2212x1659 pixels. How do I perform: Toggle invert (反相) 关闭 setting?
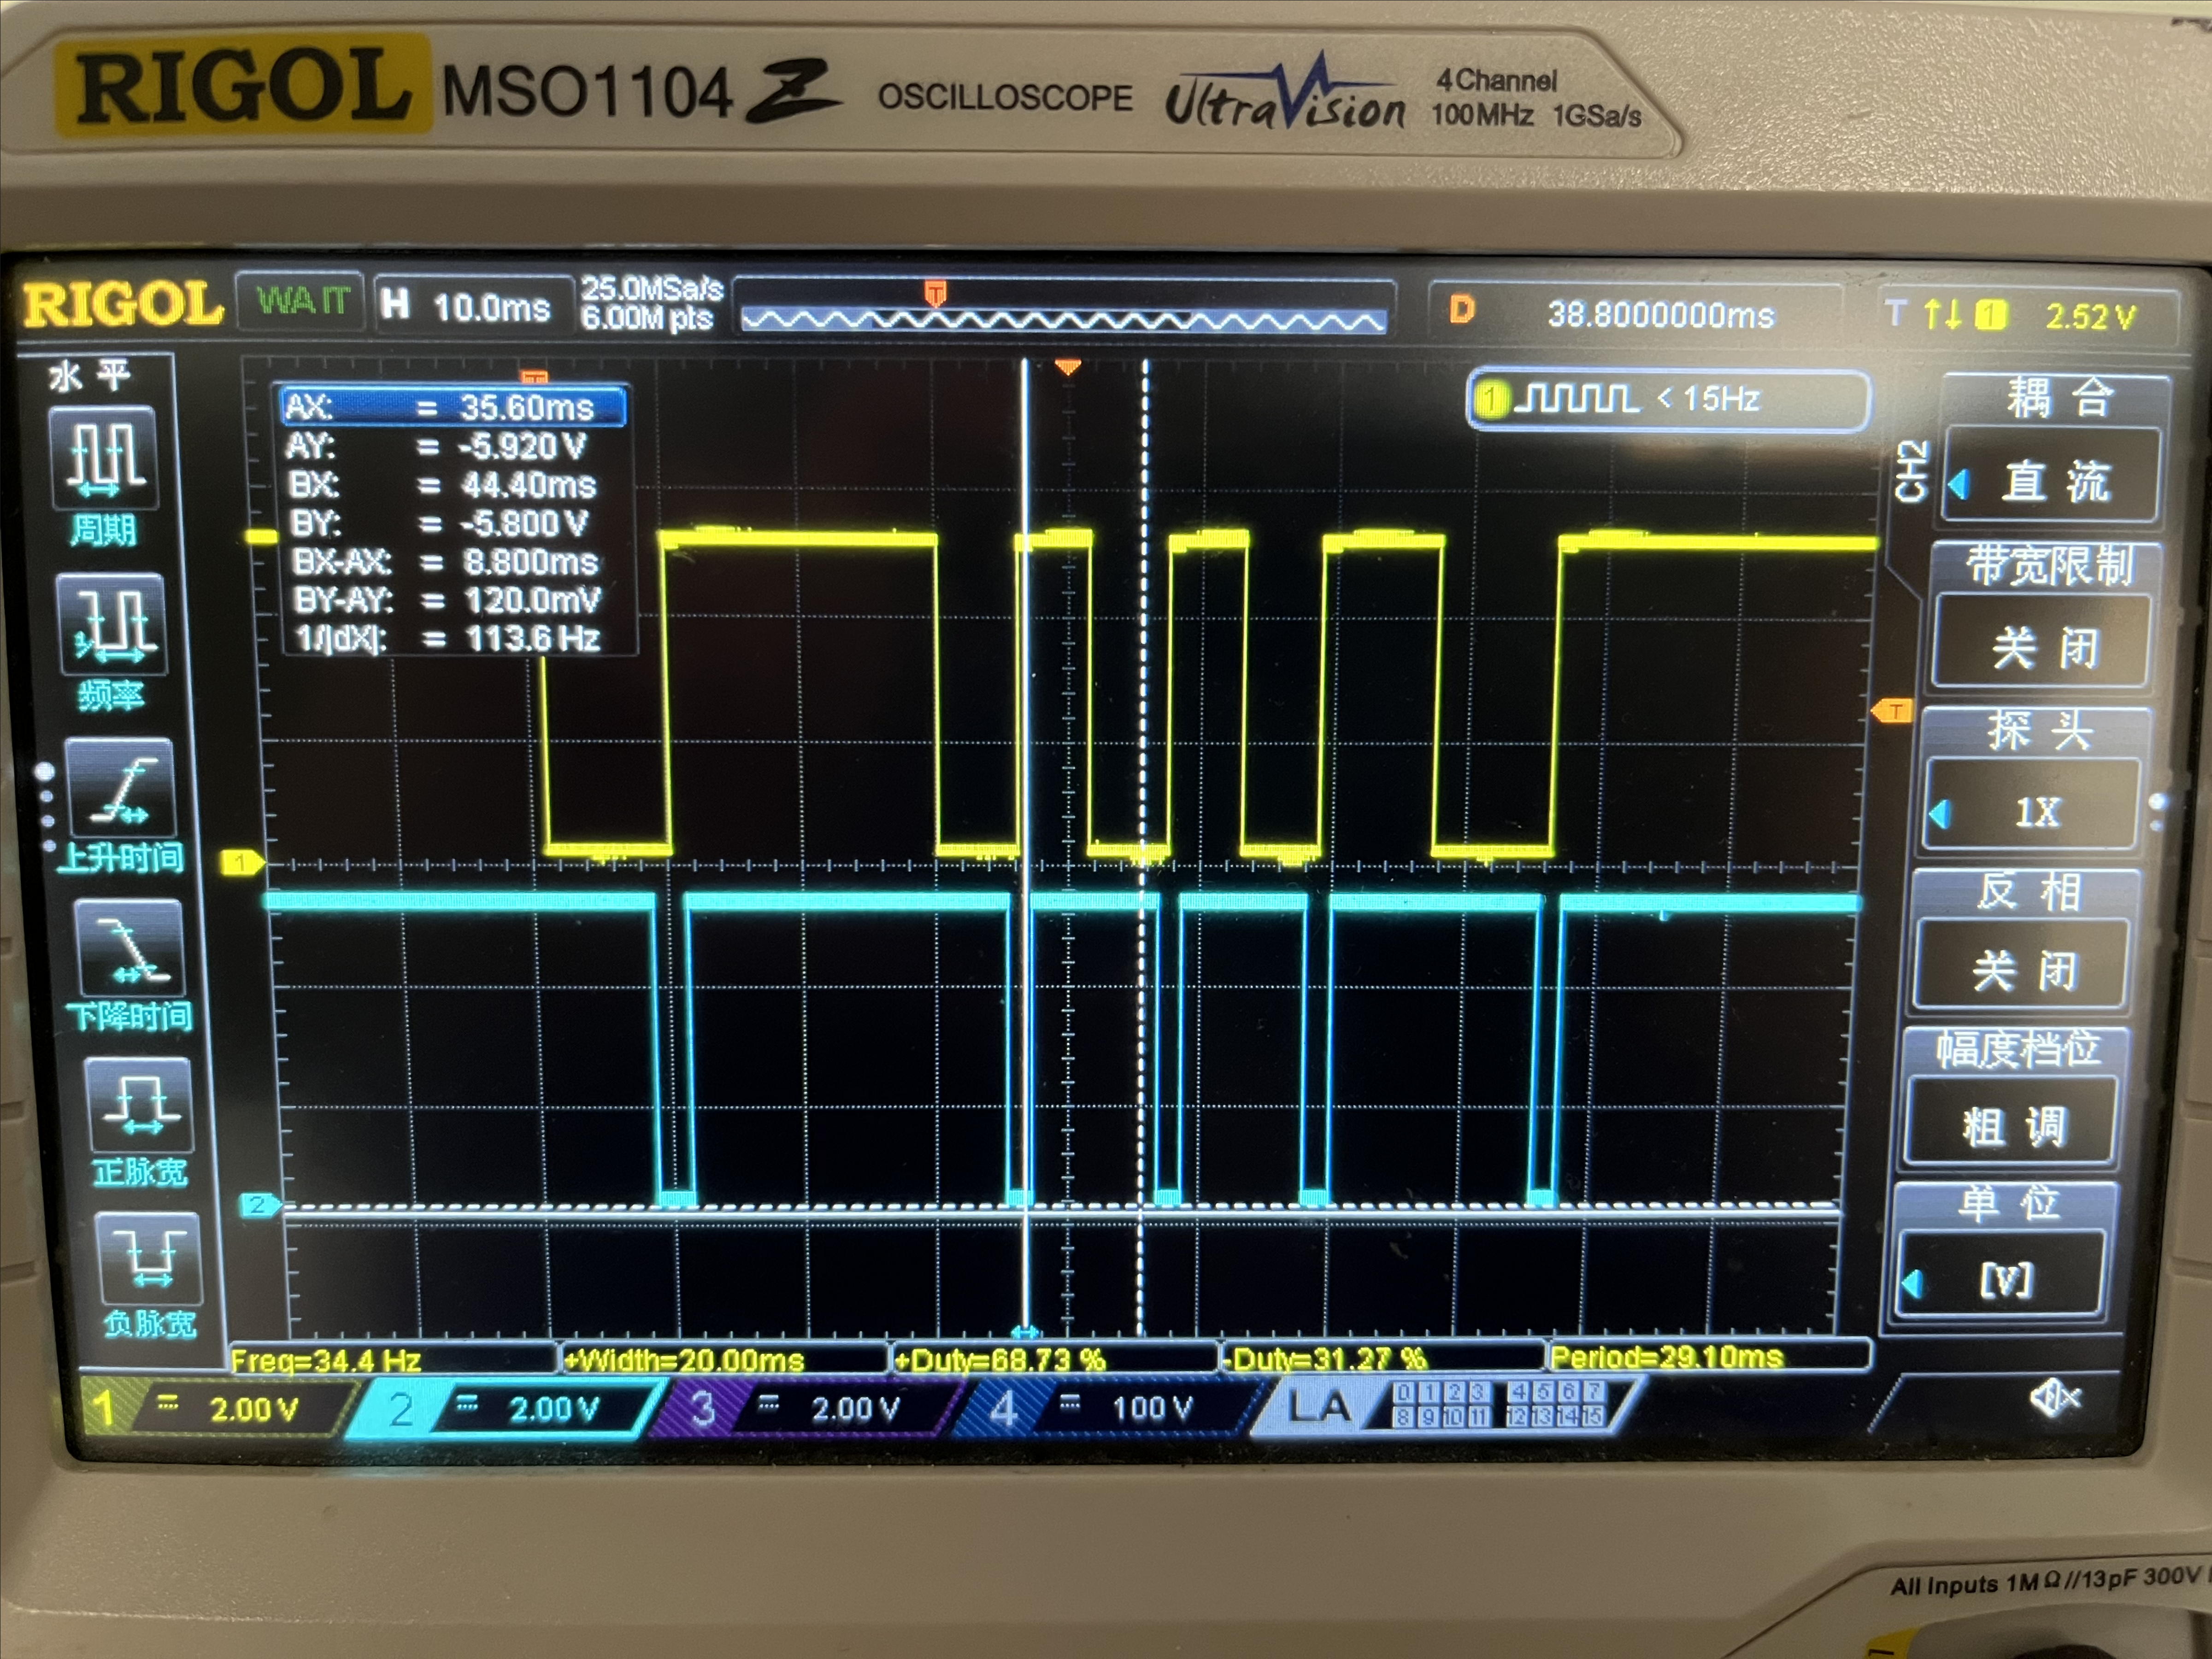click(x=2025, y=968)
